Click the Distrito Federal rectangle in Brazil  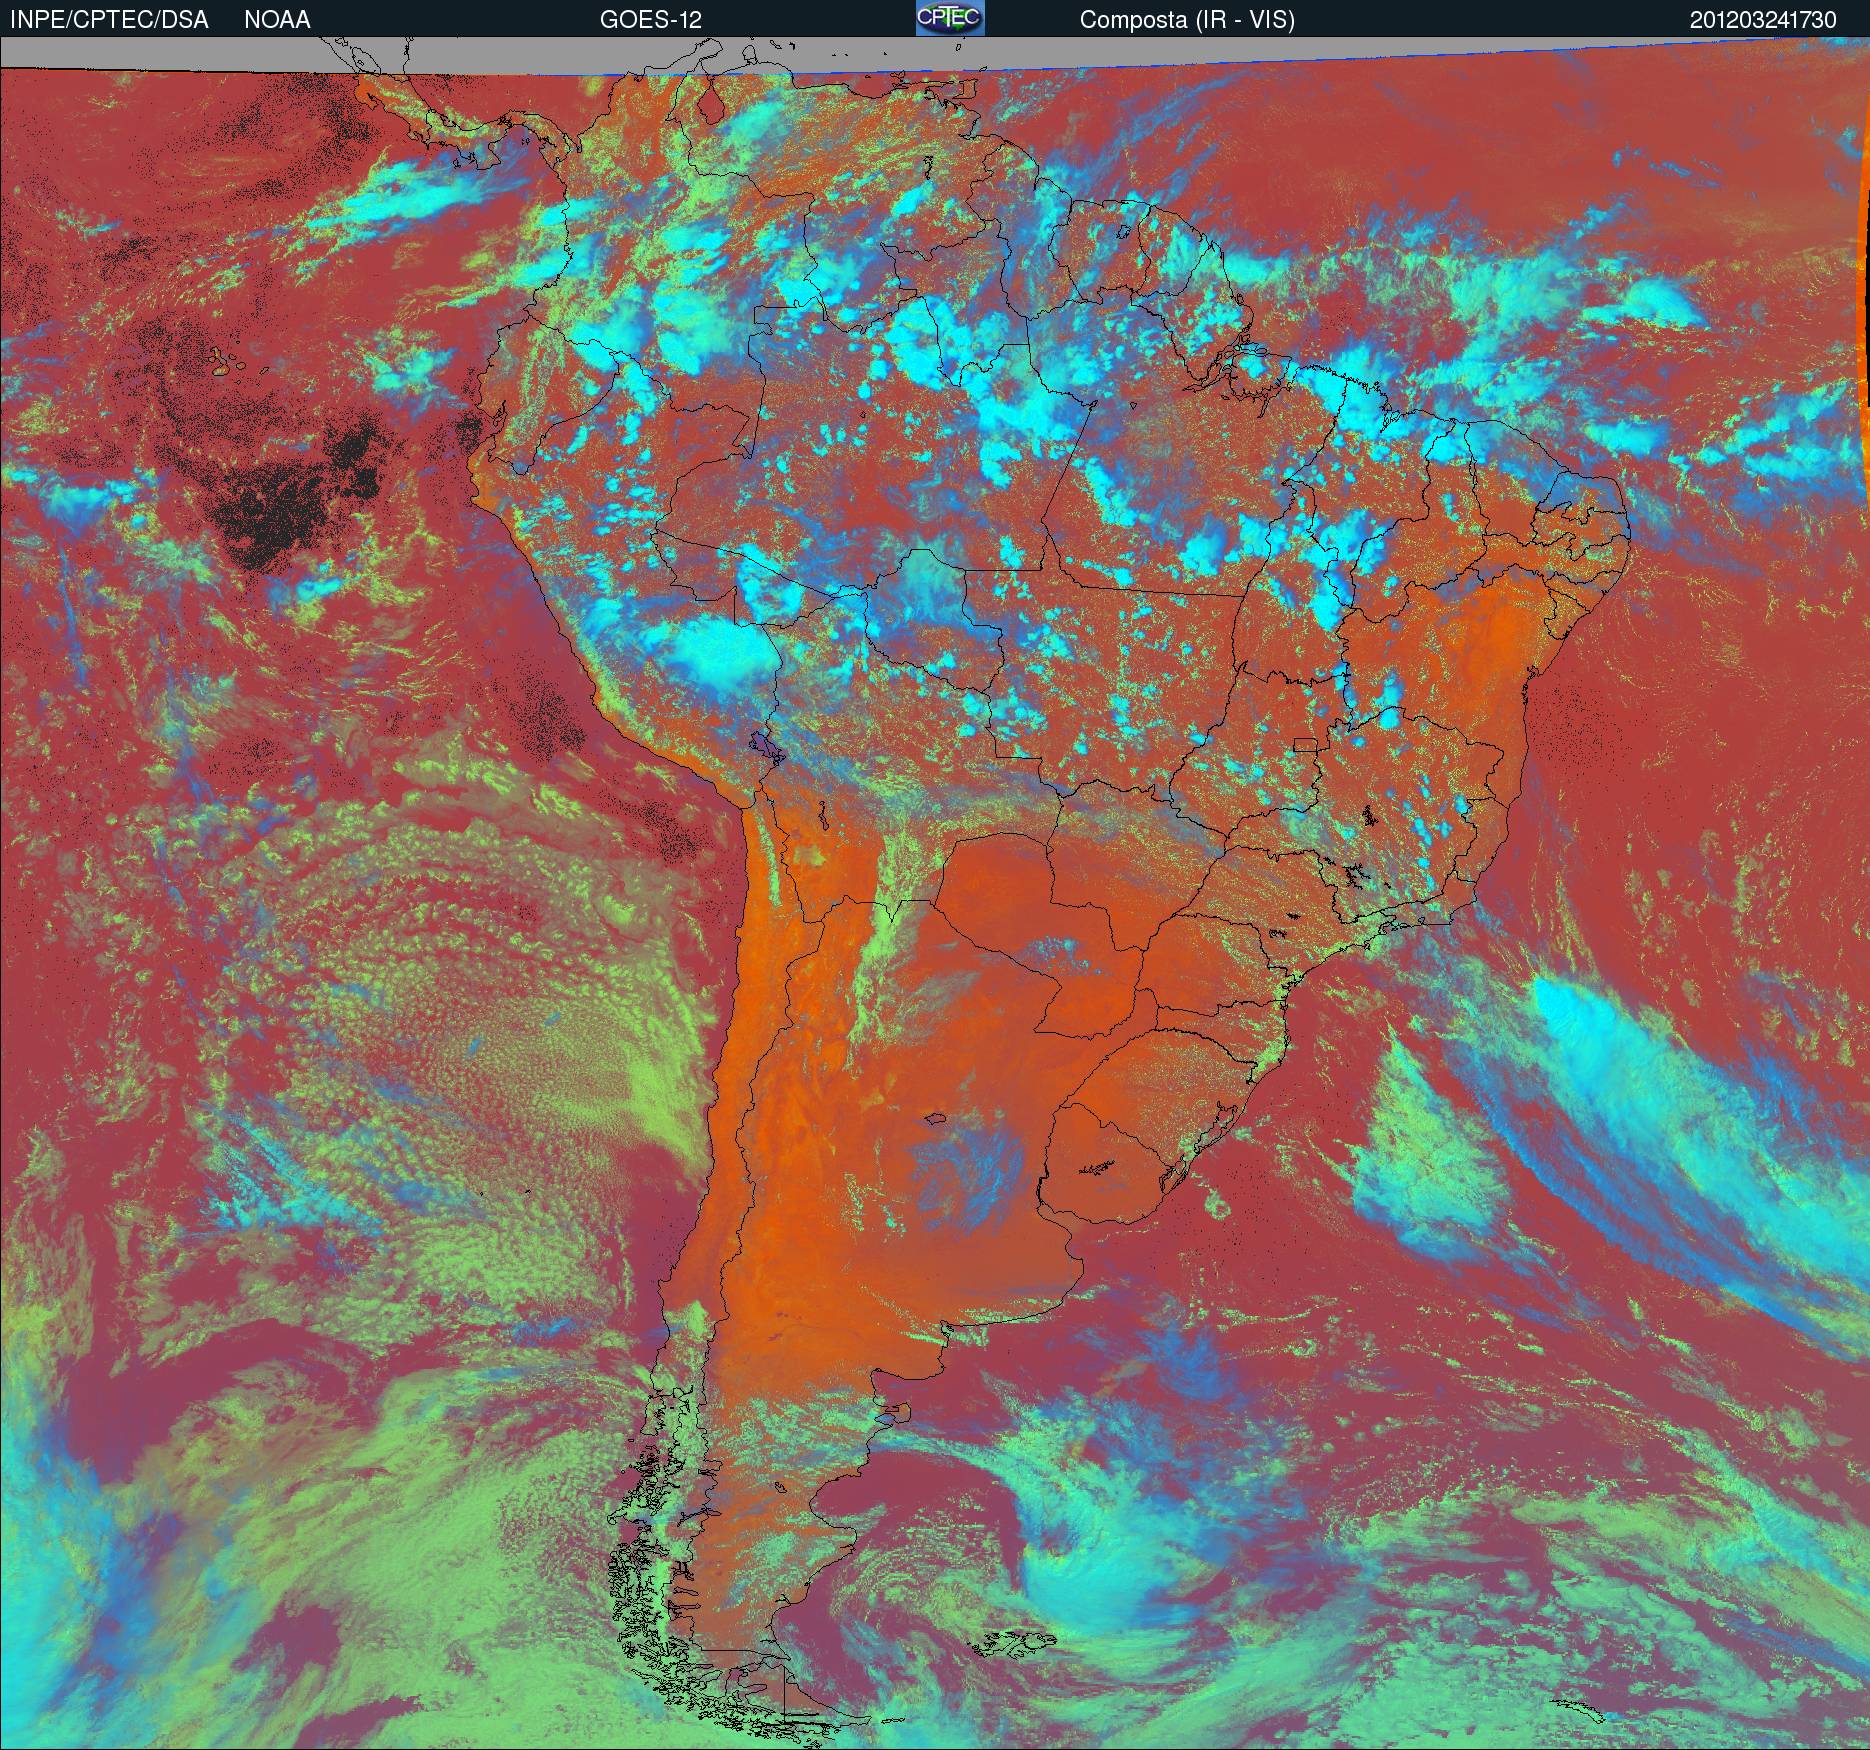pos(1304,744)
